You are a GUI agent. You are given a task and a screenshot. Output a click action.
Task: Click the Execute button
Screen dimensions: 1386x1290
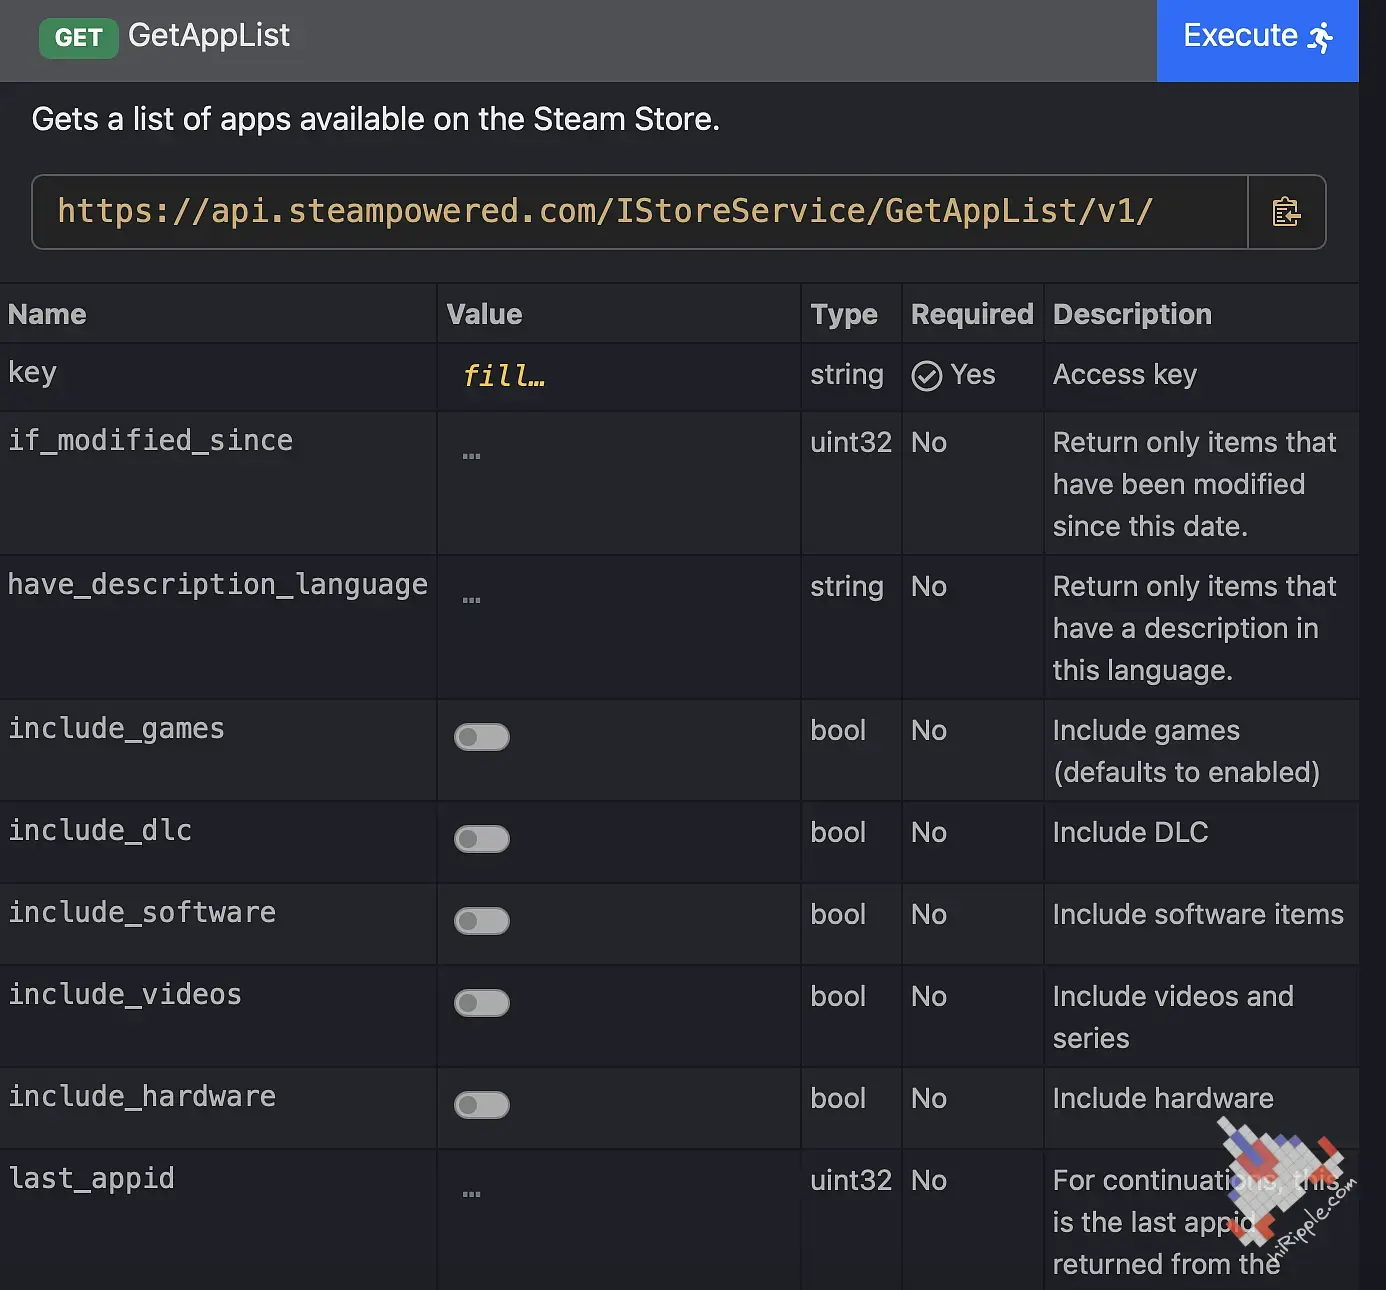pos(1257,38)
